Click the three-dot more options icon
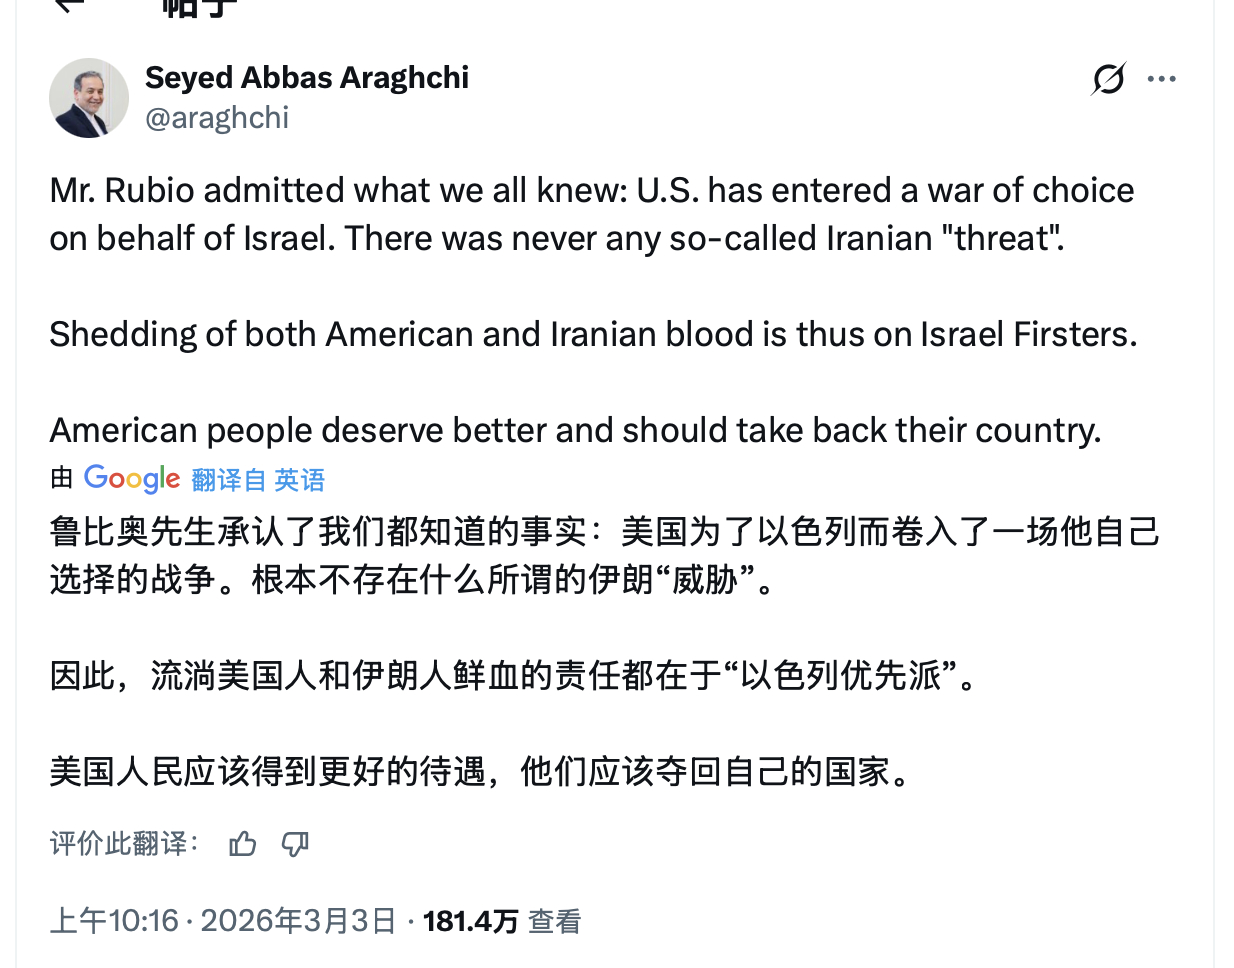 [x=1161, y=78]
